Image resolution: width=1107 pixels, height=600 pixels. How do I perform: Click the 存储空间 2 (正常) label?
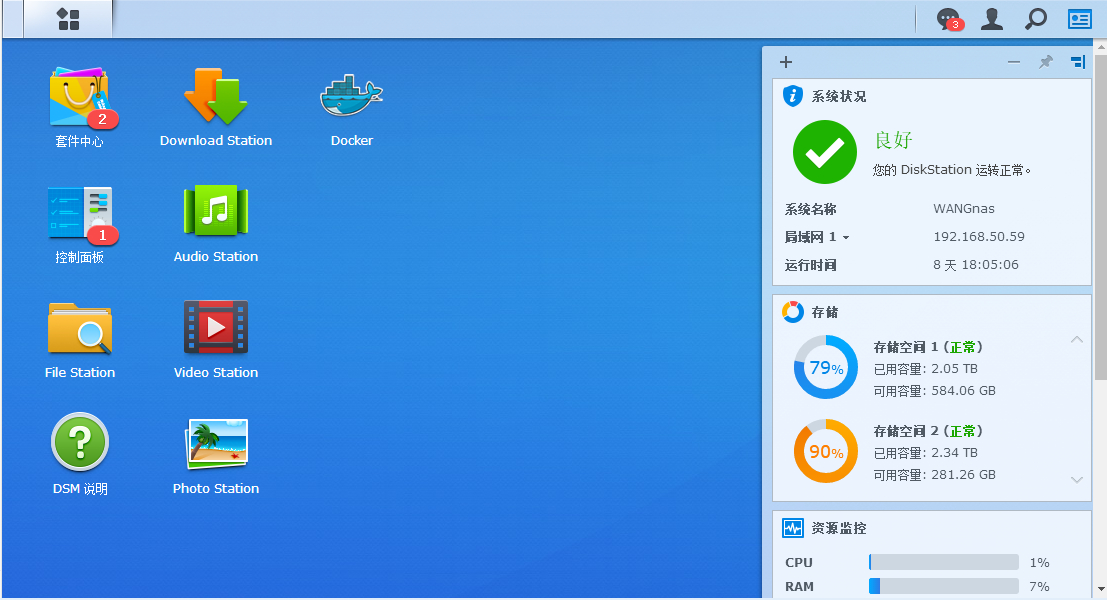[x=928, y=431]
